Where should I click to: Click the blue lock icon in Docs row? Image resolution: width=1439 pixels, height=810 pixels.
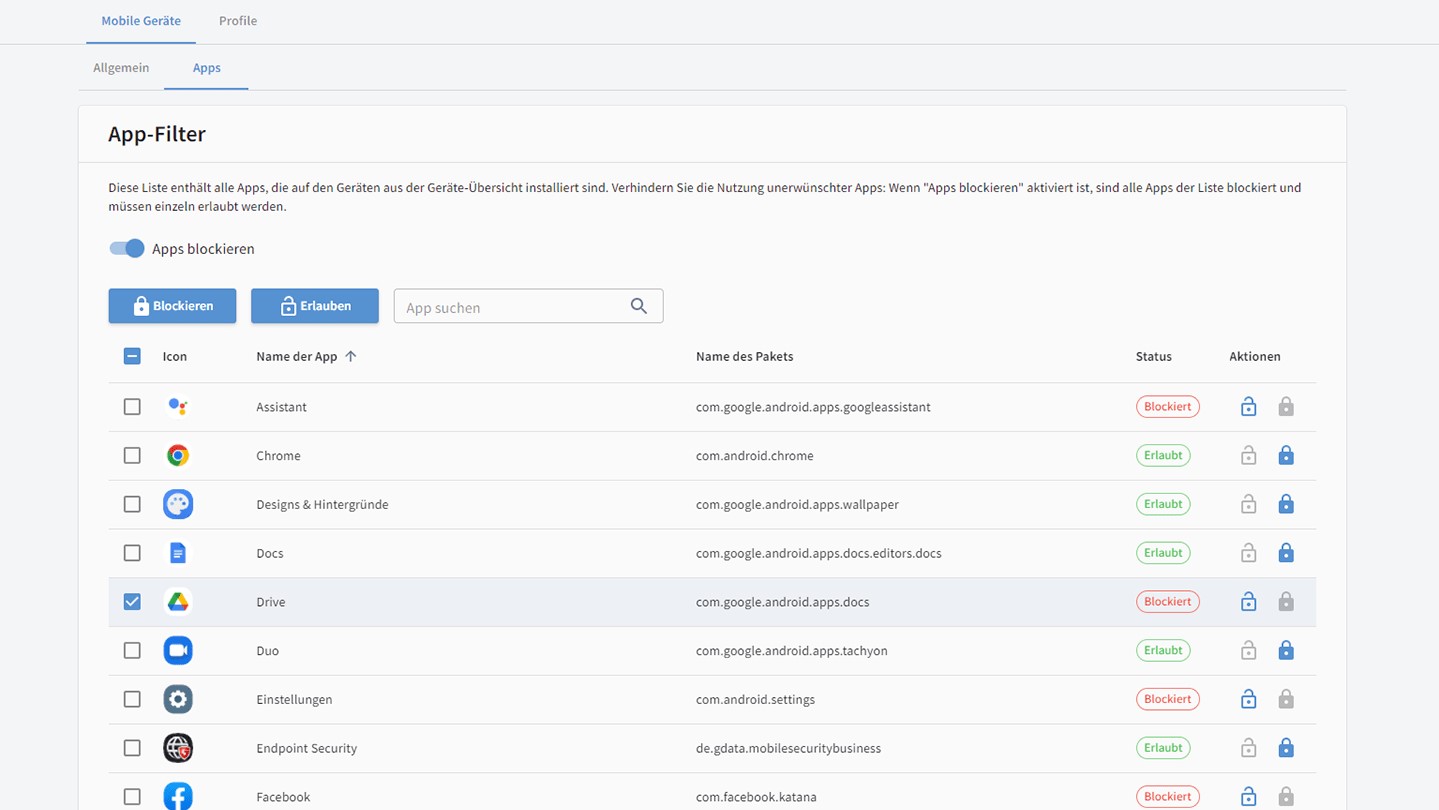[x=1286, y=553]
